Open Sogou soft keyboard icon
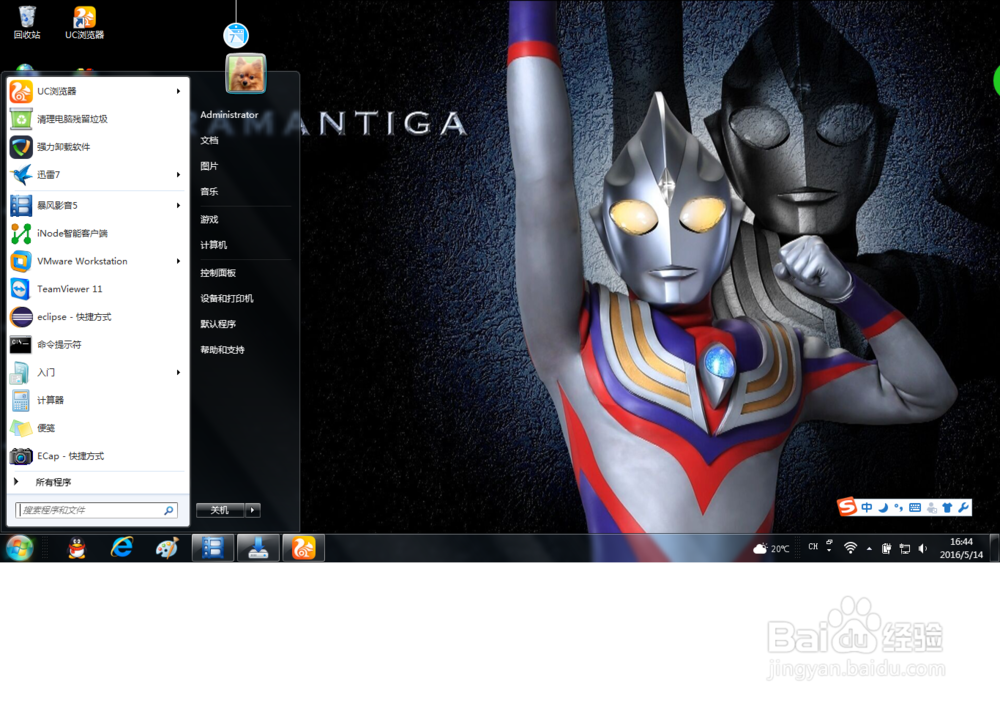Image resolution: width=1000 pixels, height=703 pixels. (915, 508)
